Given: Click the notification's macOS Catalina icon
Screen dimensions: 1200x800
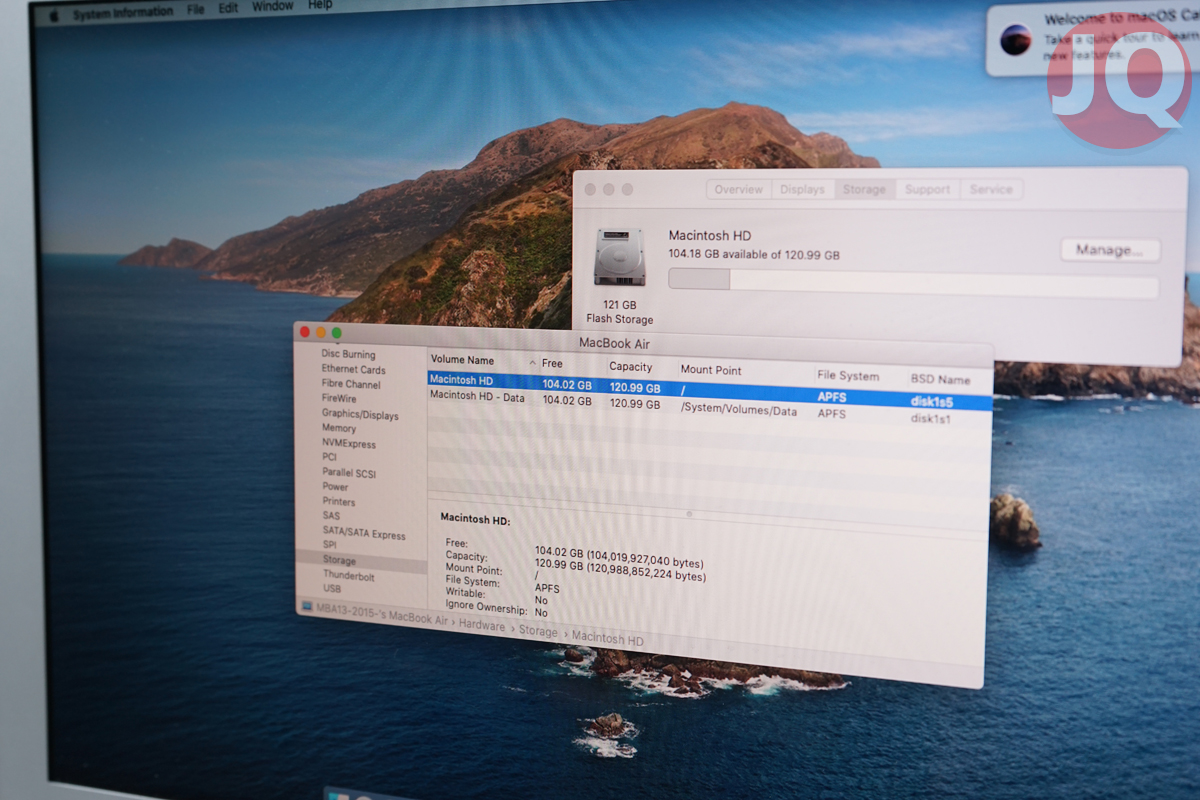Looking at the screenshot, I should tap(1016, 39).
